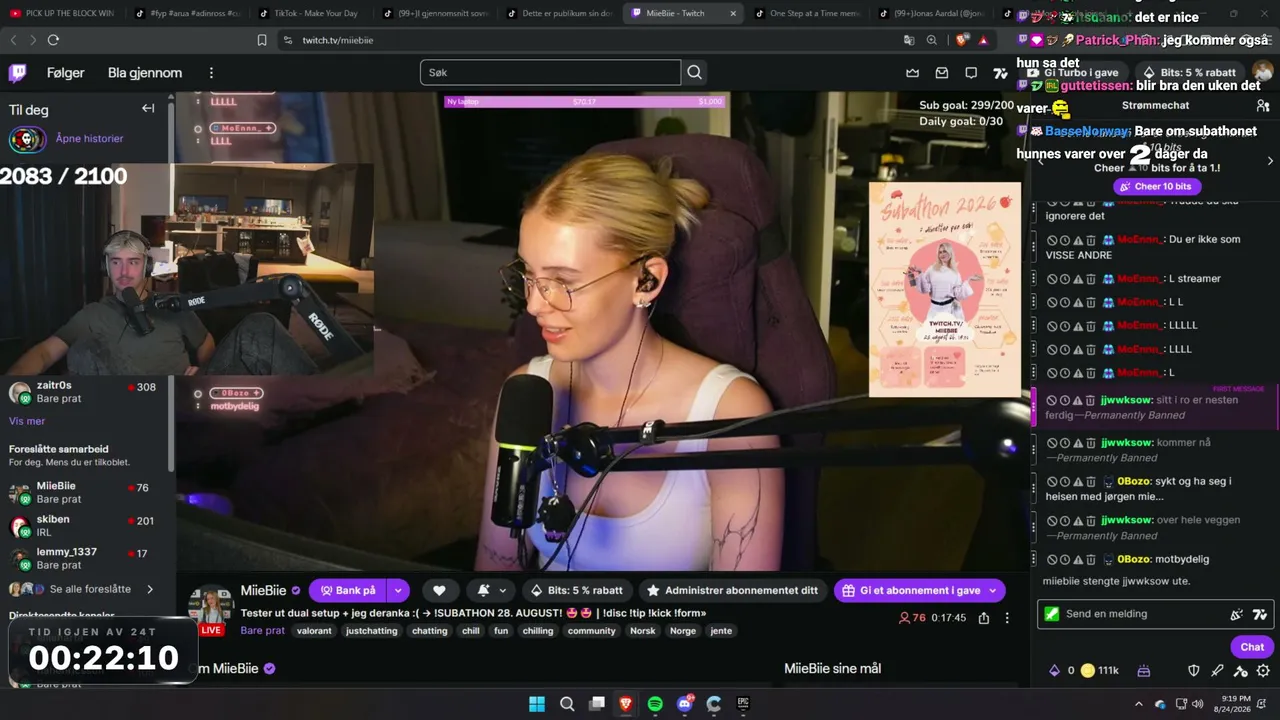Open the channel points treasure chest icon
This screenshot has width=1280, height=720.
tap(1144, 671)
